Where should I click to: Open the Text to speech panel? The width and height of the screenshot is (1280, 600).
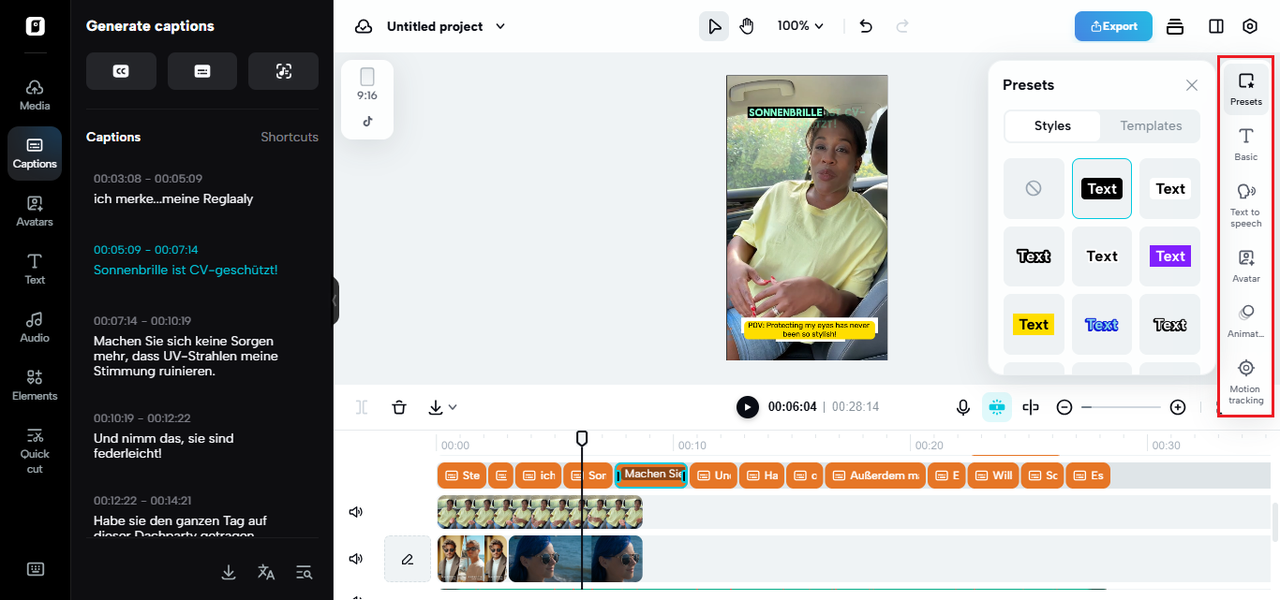(1245, 200)
